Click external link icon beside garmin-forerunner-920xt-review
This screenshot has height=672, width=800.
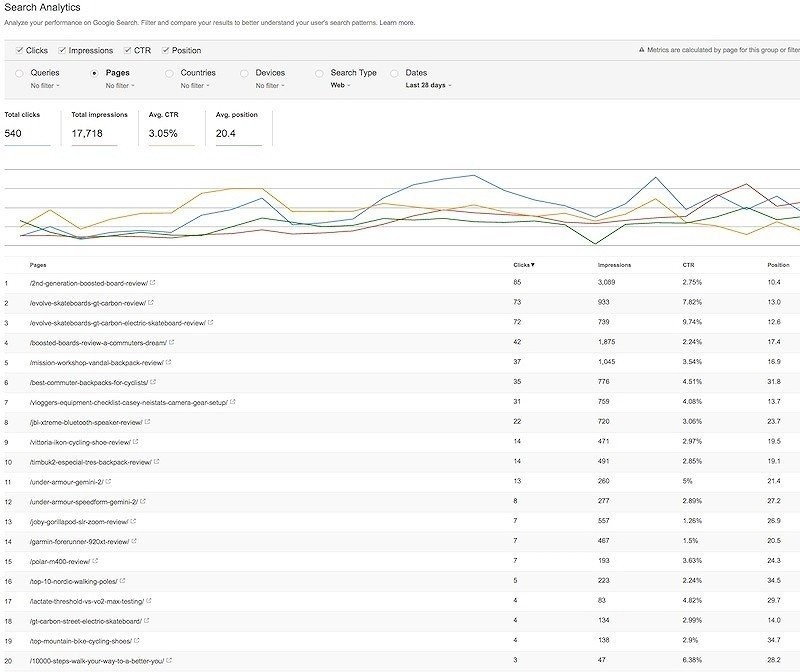click(134, 541)
